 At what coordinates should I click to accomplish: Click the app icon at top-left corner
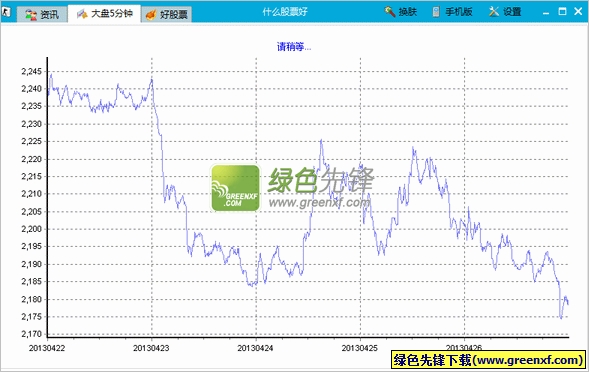[x=6, y=12]
